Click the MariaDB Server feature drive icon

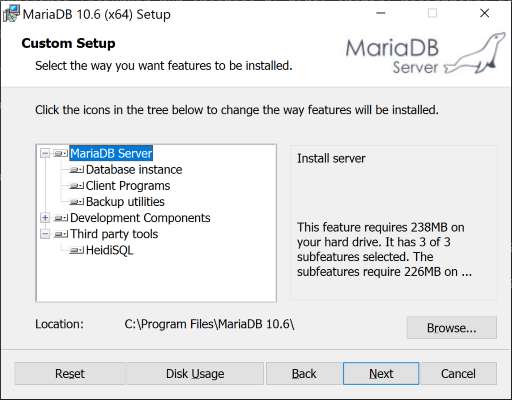(61, 153)
